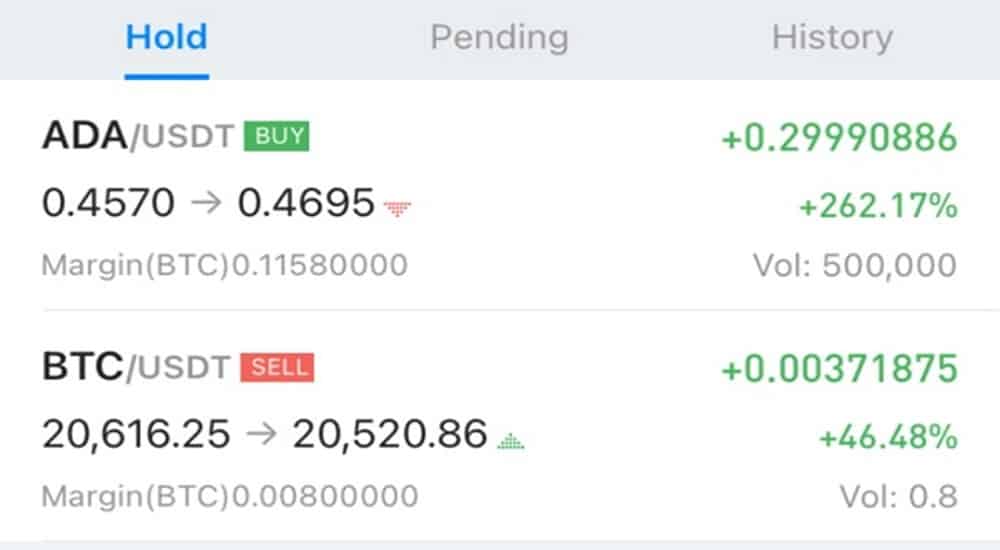Click the green BUY badge on ADA/USDT

point(276,136)
